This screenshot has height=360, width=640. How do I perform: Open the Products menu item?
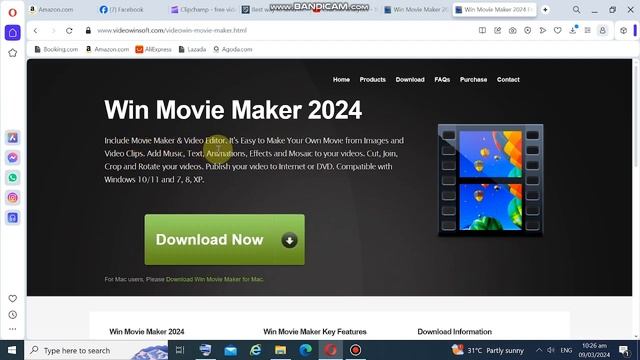(373, 80)
